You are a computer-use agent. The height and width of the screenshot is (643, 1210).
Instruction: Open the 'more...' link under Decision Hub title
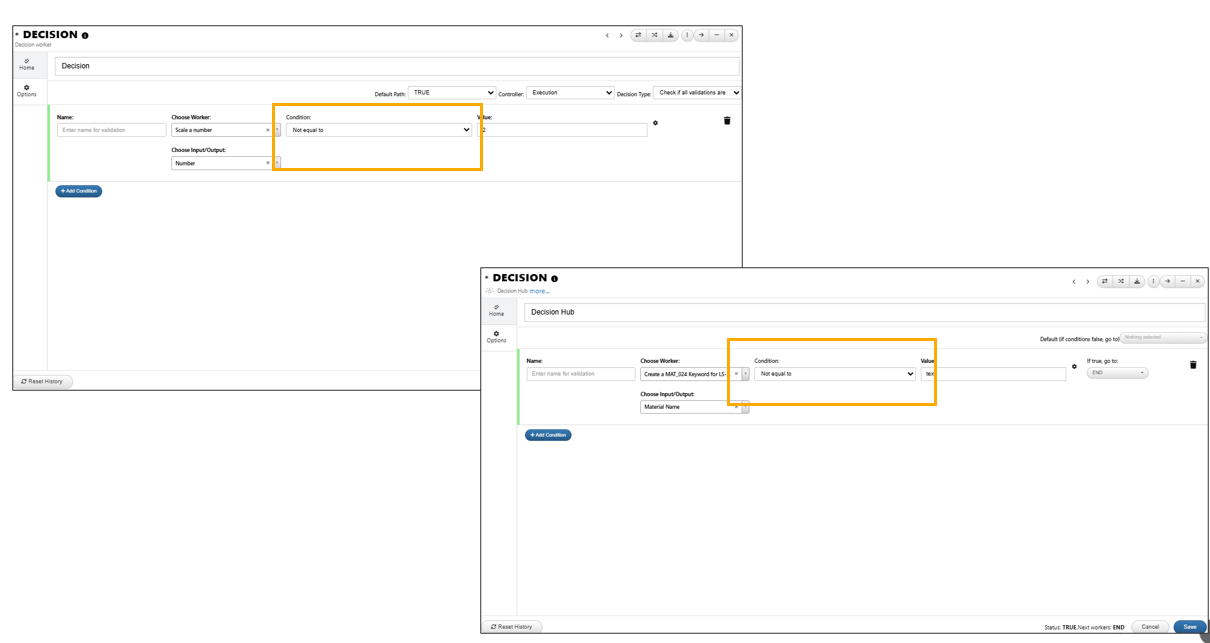pyautogui.click(x=539, y=291)
